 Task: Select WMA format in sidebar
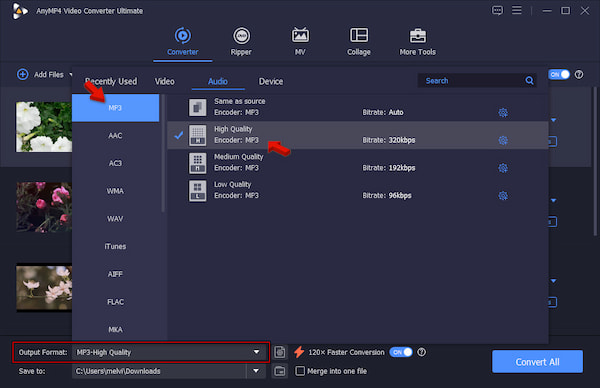(x=115, y=191)
